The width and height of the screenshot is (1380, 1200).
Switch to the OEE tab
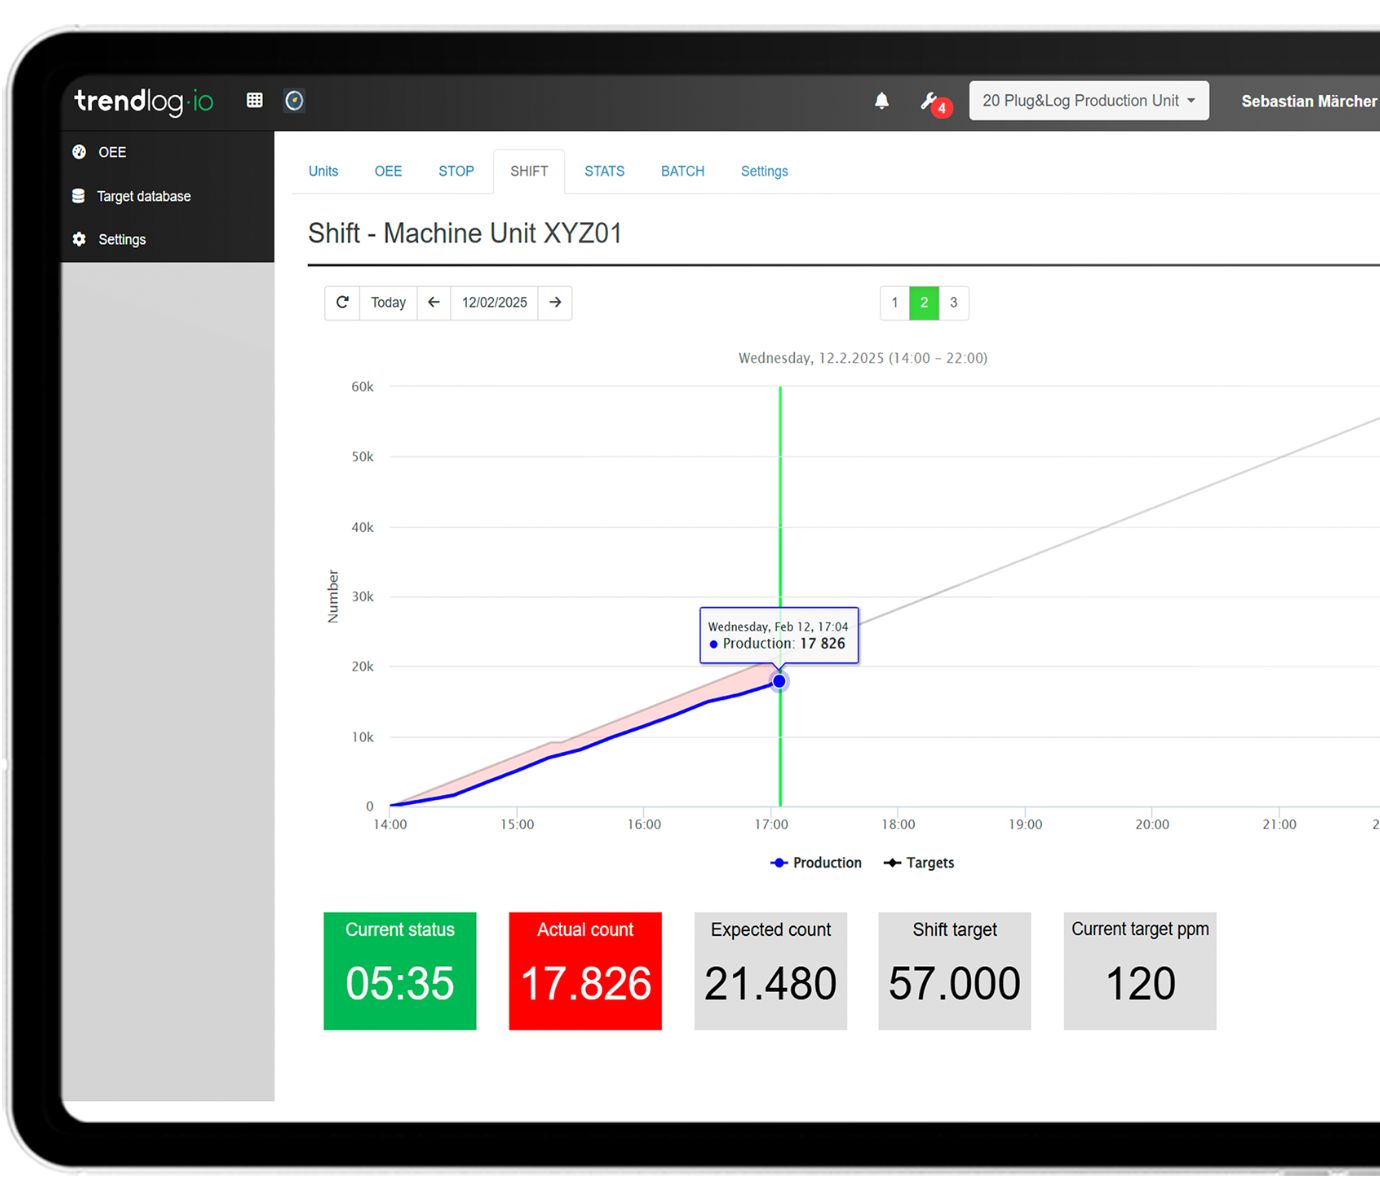pos(388,171)
